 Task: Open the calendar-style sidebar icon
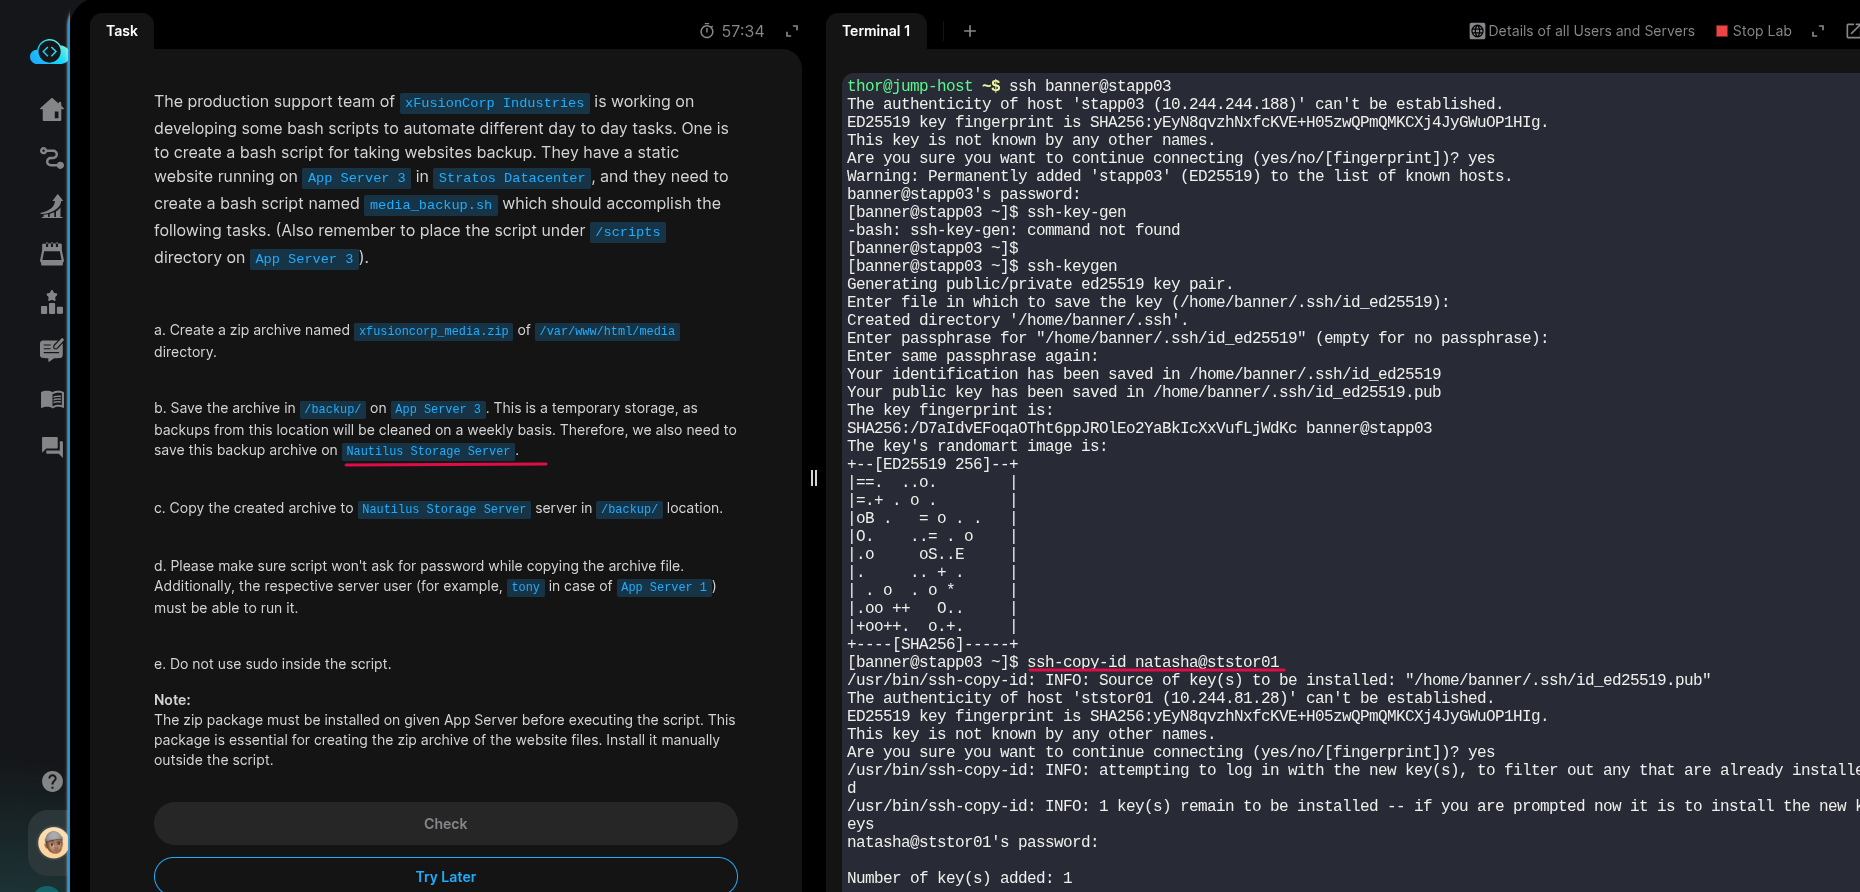tap(52, 254)
